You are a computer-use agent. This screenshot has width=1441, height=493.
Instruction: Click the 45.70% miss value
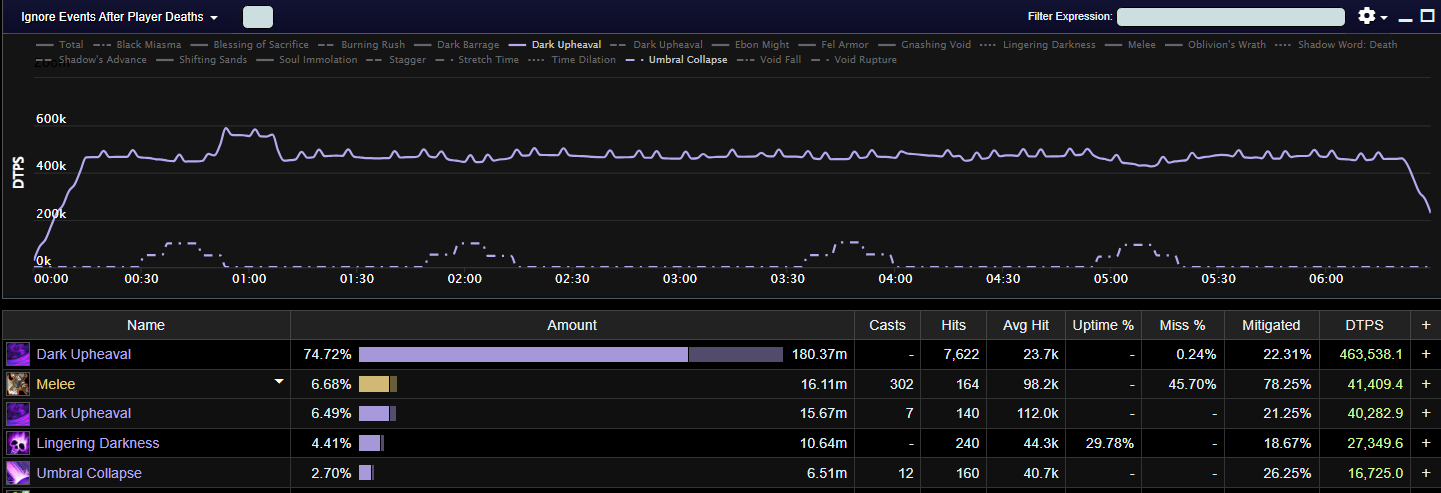[1193, 384]
